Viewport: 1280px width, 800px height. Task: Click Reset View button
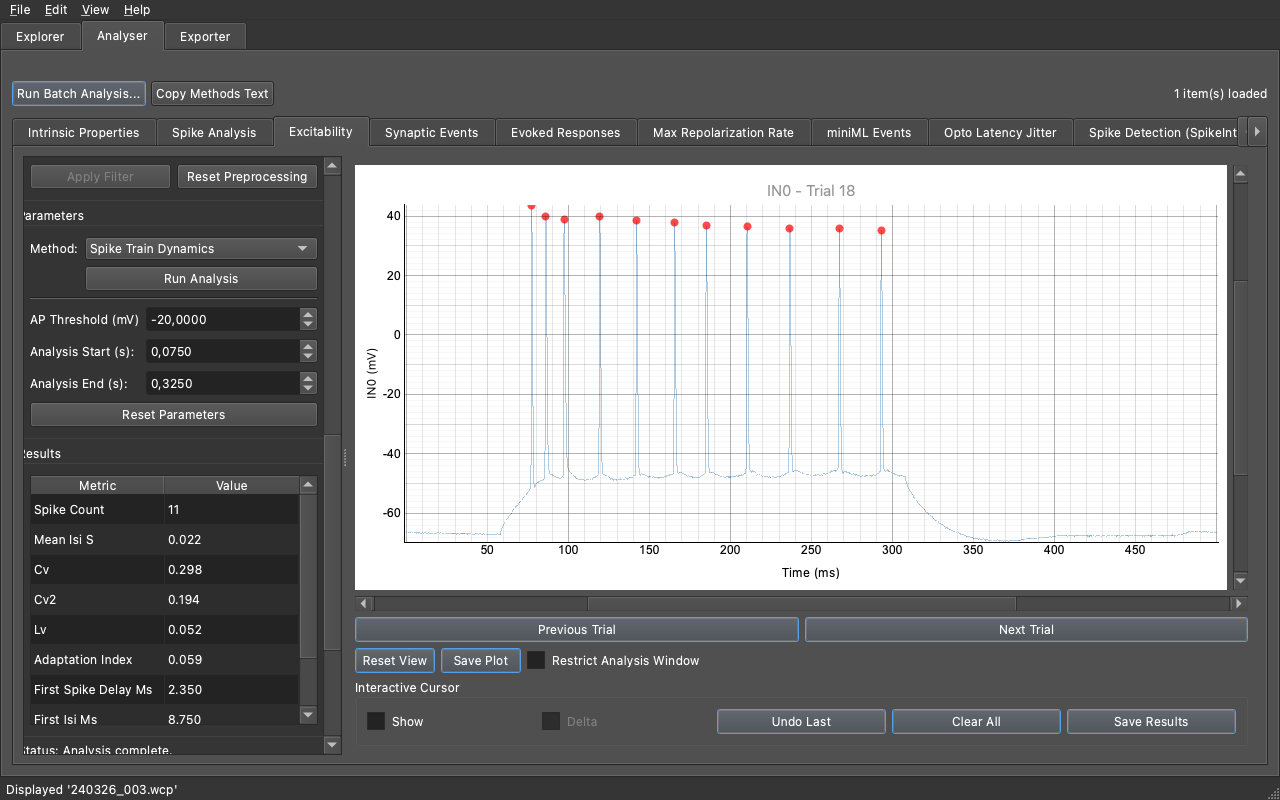(395, 660)
